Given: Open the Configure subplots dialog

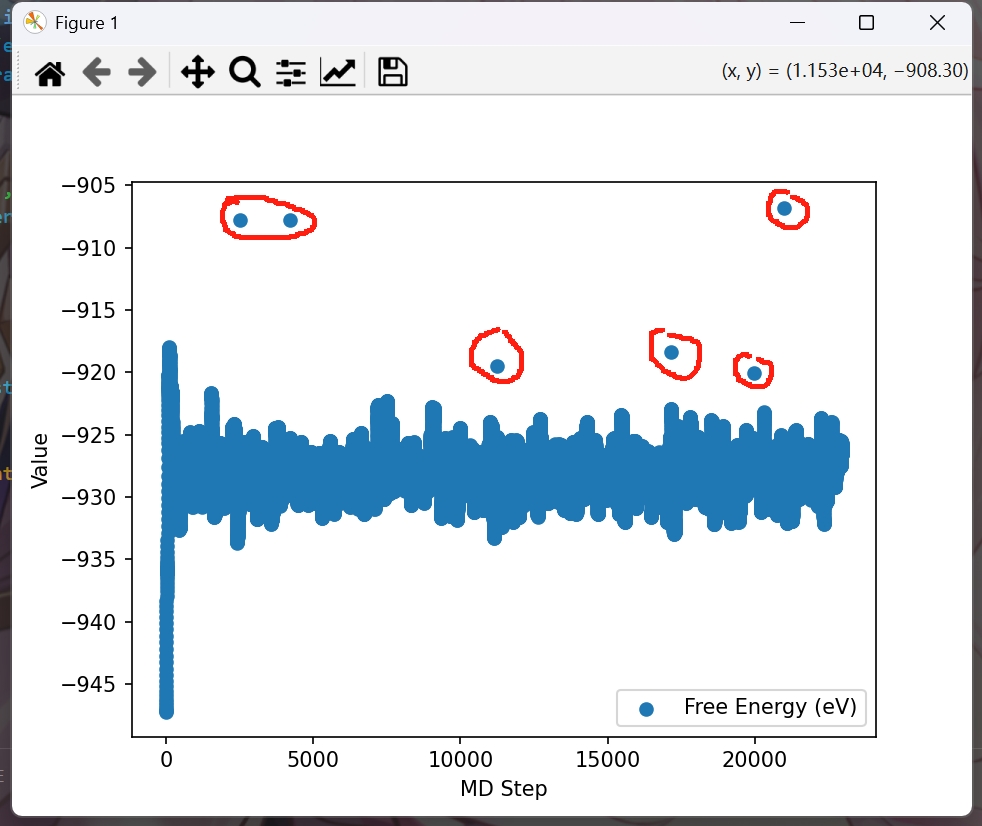Looking at the screenshot, I should (291, 72).
